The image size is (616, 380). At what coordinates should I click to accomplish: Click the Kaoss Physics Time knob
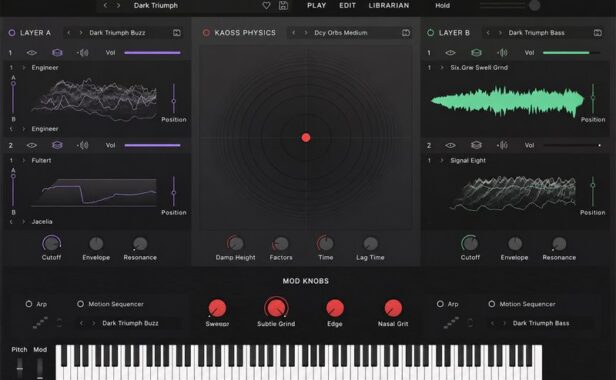[326, 244]
